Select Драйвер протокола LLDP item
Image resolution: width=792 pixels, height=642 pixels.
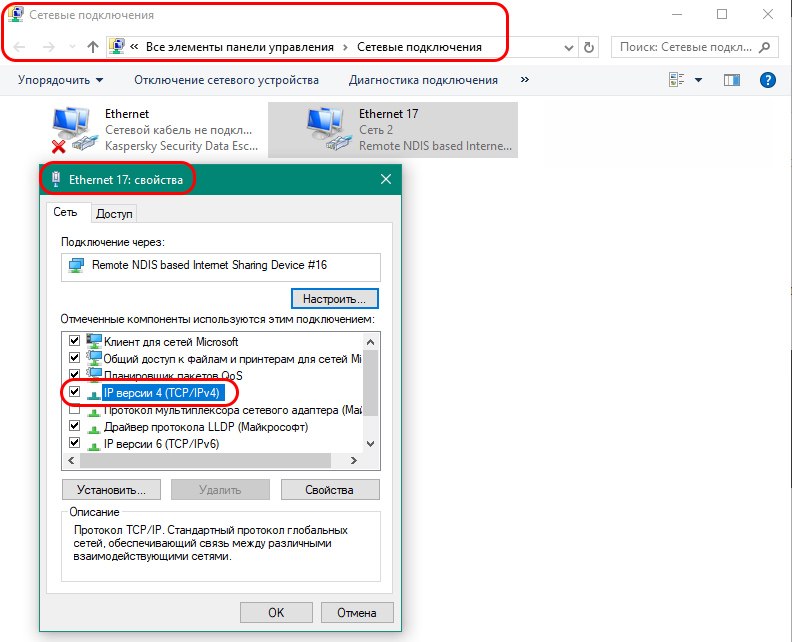click(x=206, y=427)
